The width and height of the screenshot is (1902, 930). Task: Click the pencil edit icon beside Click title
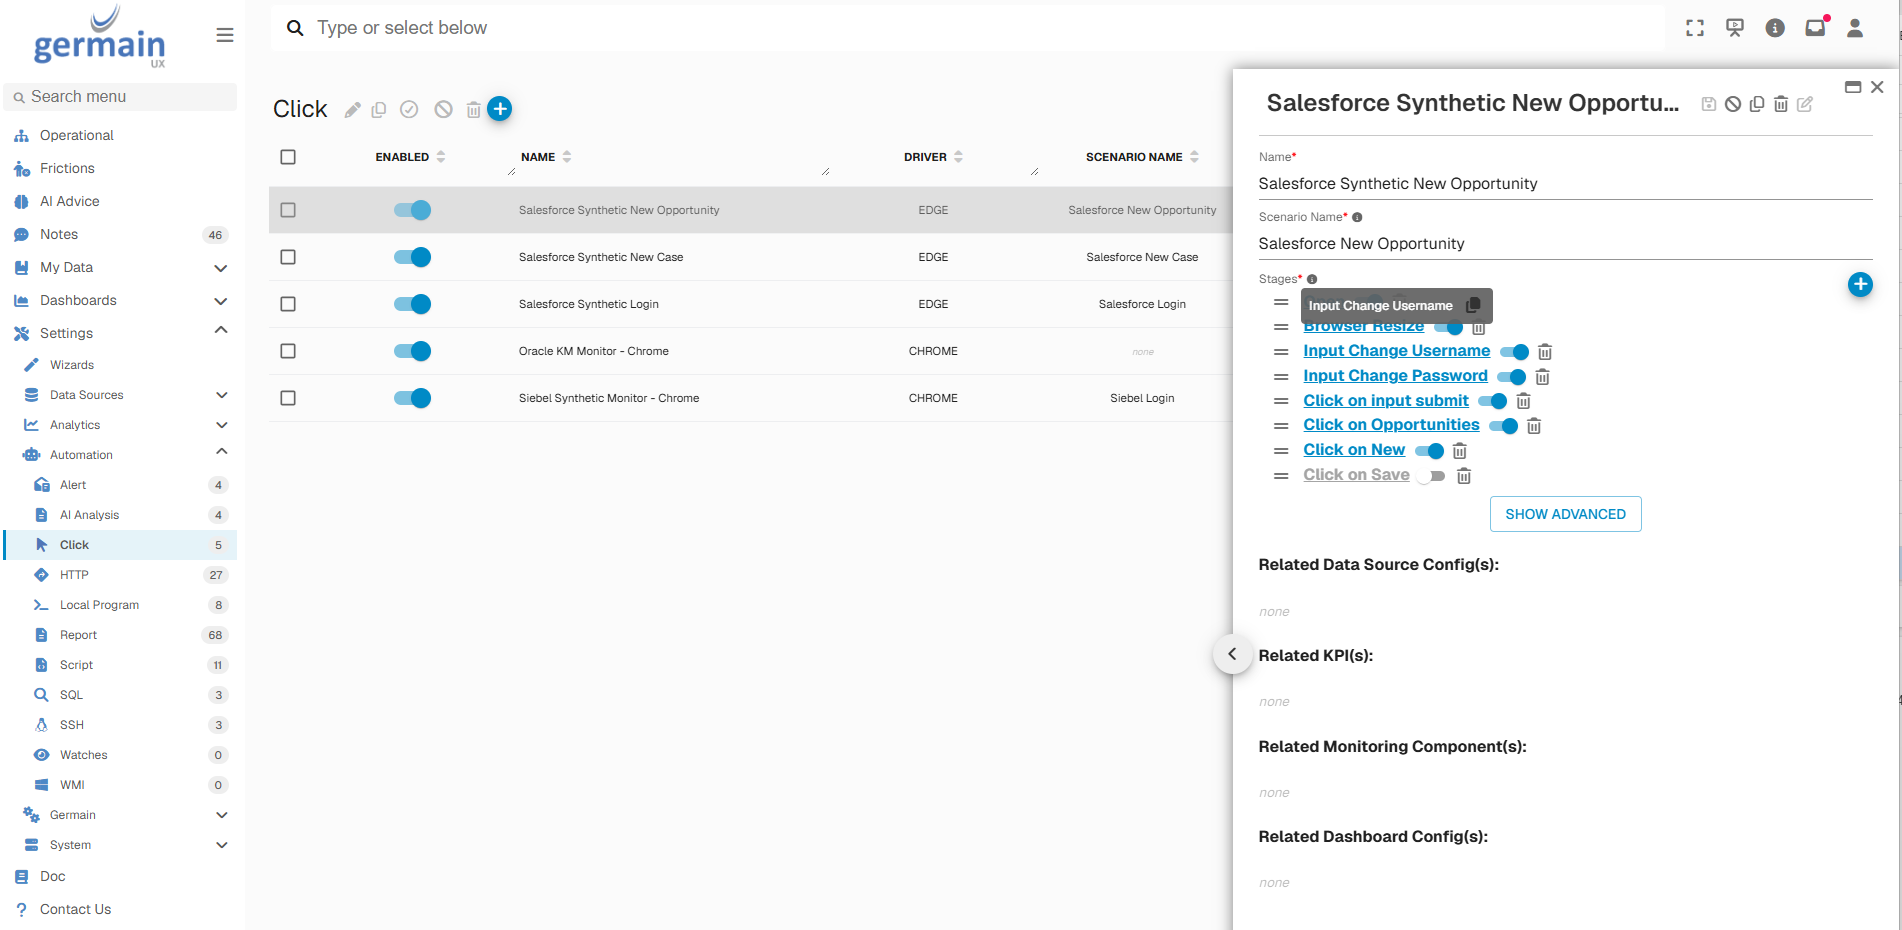[x=352, y=110]
